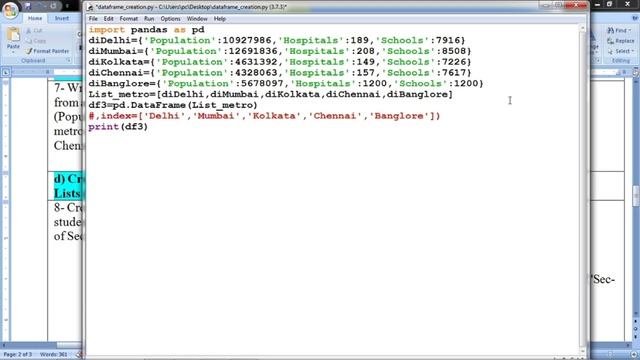This screenshot has width=640, height=360.
Task: Click the number 10927986 in code
Action: [247, 40]
